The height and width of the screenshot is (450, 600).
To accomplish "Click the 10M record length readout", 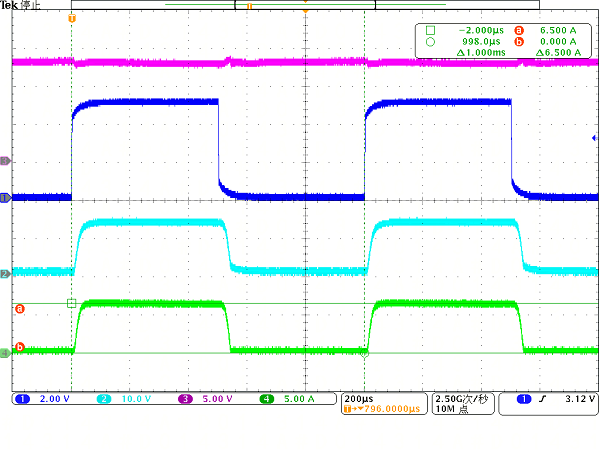I will point(452,409).
